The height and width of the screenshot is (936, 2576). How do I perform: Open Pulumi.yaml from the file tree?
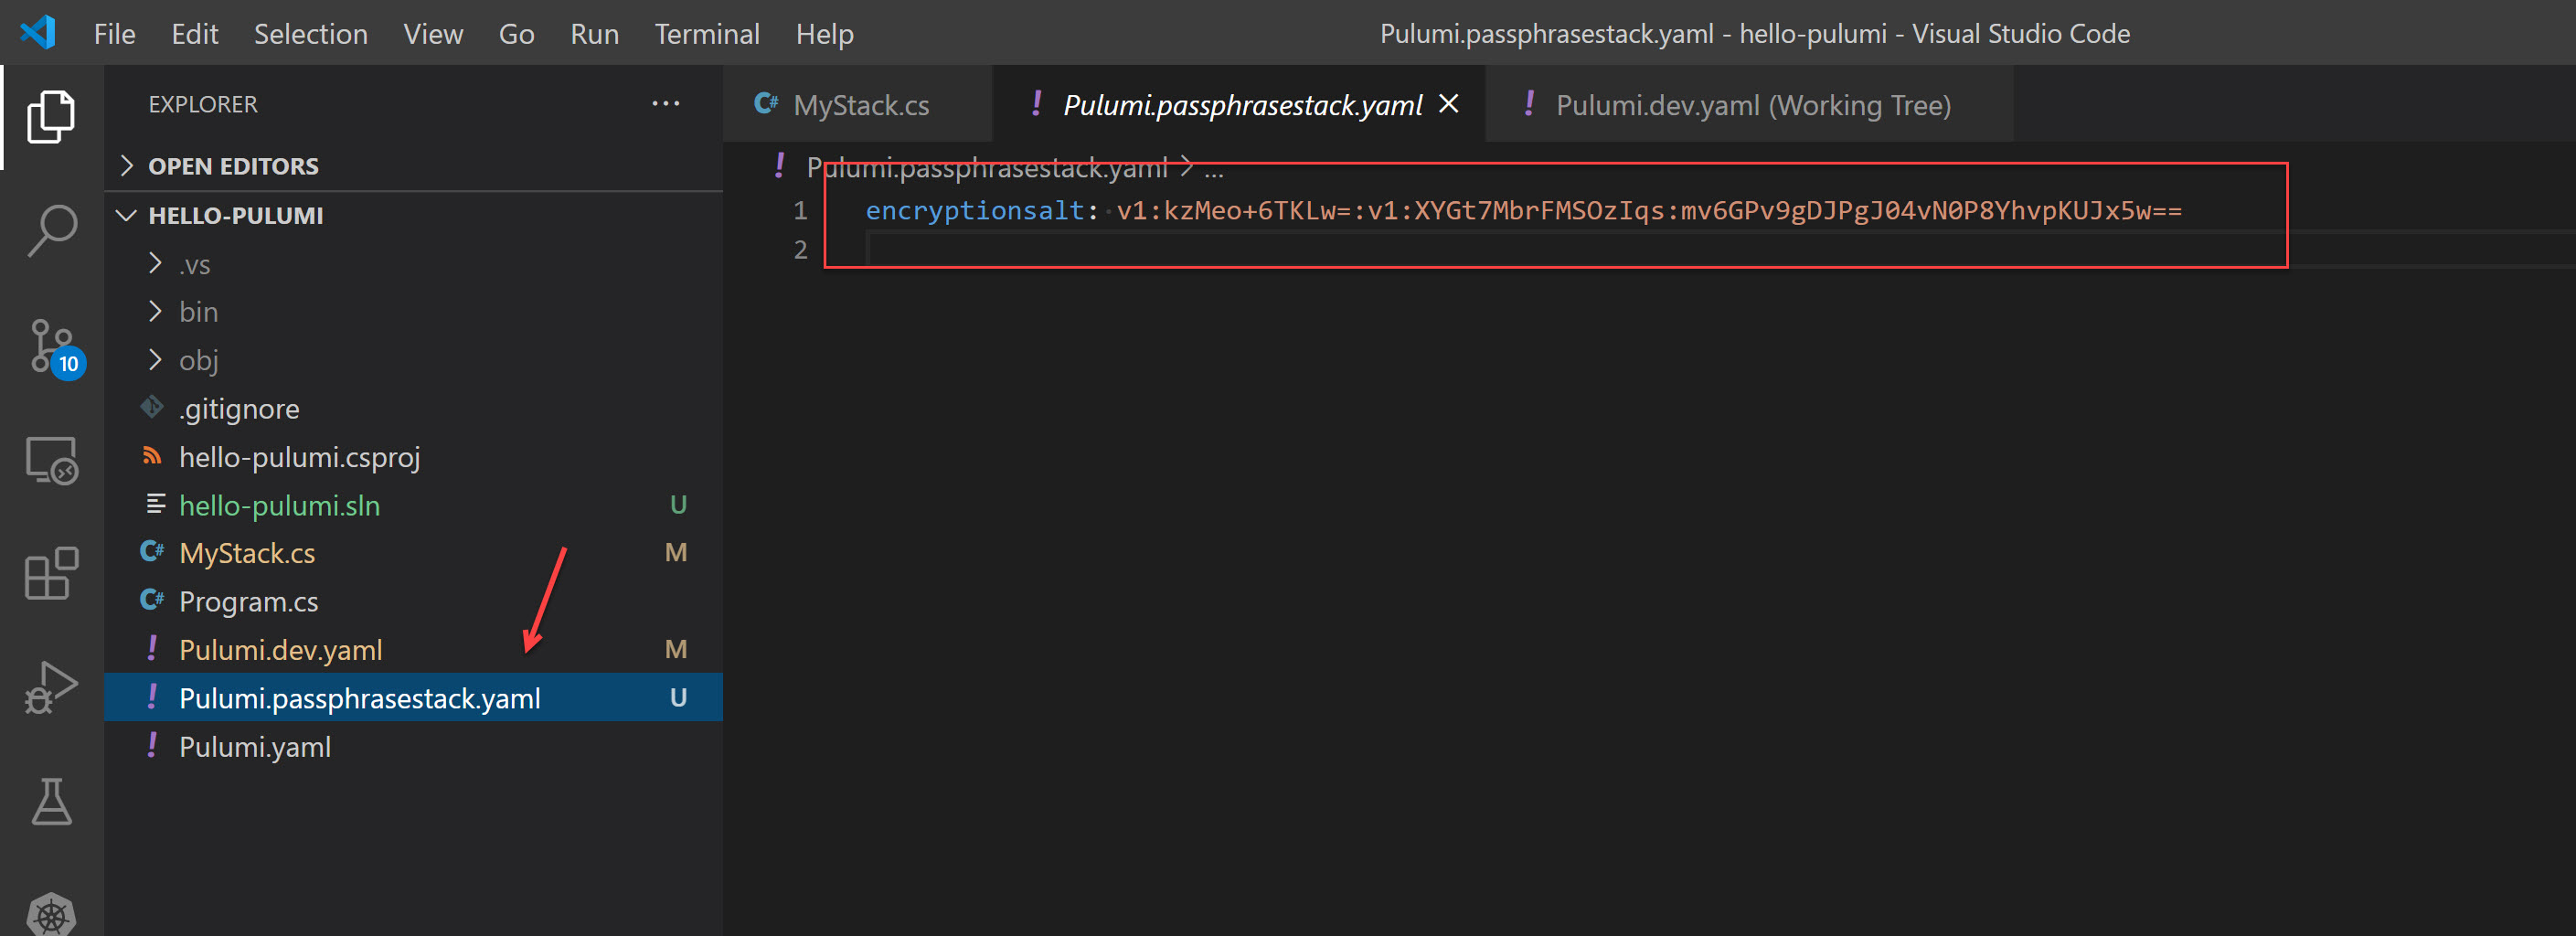[x=413, y=746]
